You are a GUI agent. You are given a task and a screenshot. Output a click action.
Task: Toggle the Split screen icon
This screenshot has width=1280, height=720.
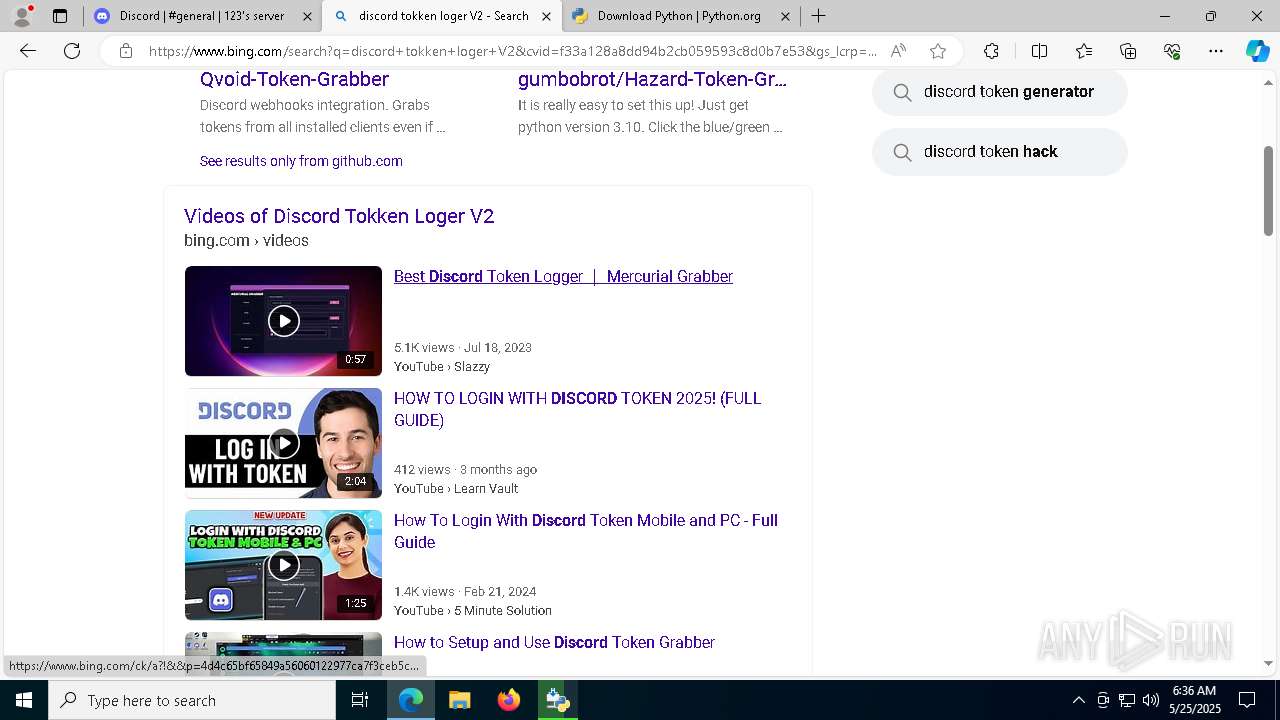point(1039,51)
